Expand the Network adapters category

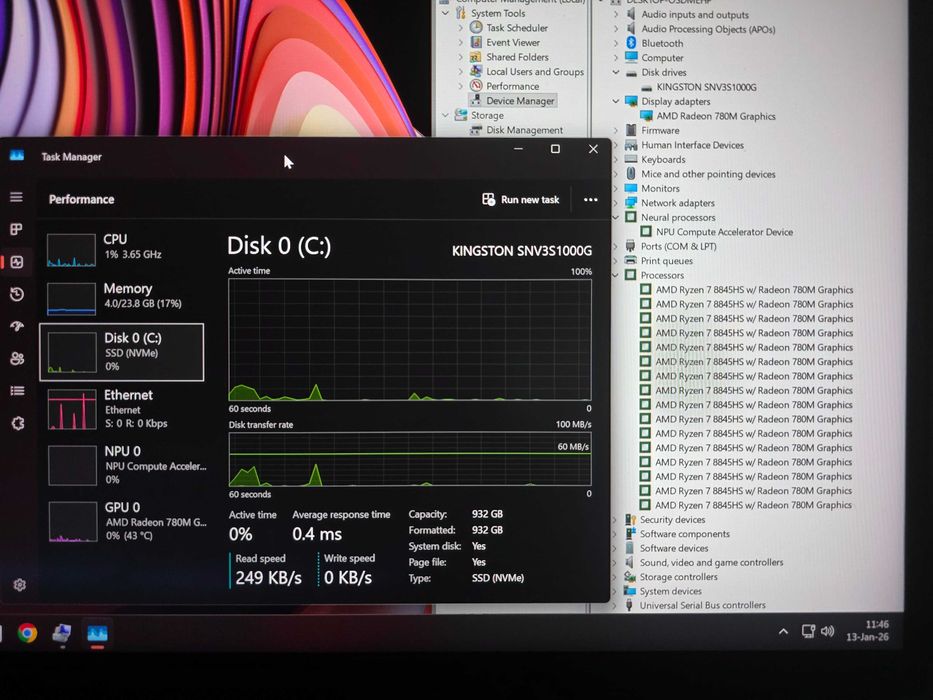pos(616,203)
